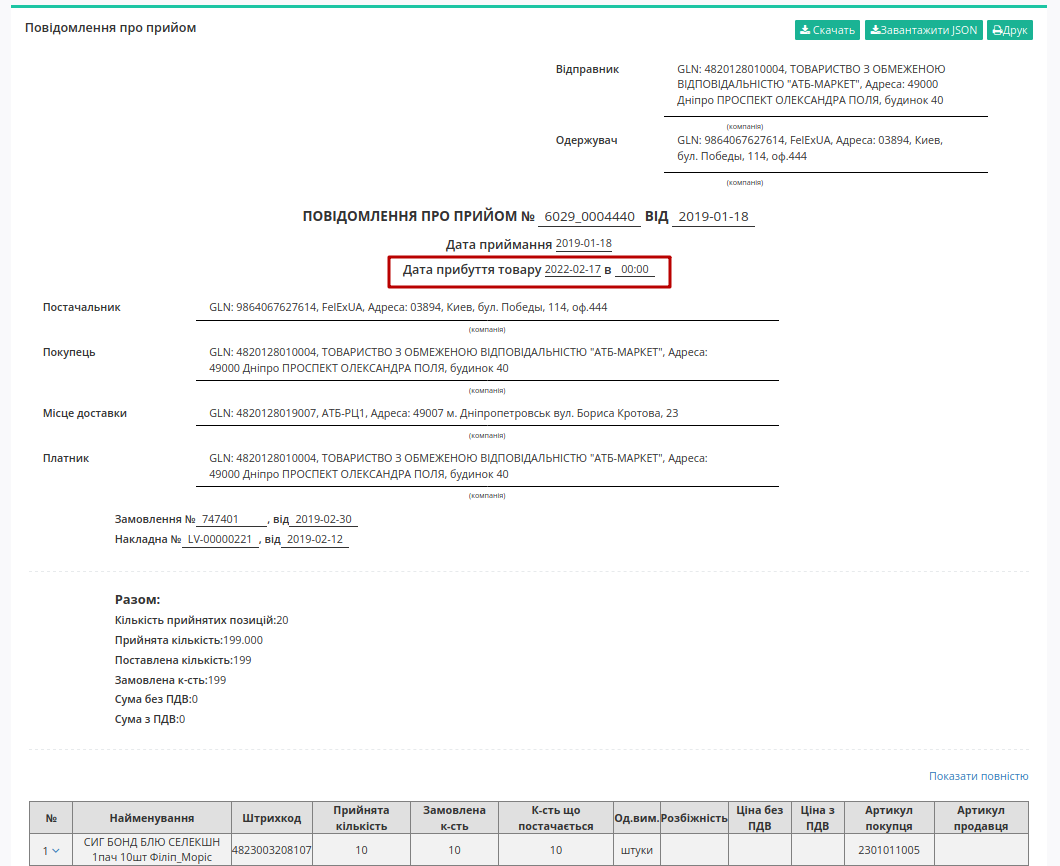The image size is (1060, 866).
Task: Click the Відправник label
Action: [587, 69]
